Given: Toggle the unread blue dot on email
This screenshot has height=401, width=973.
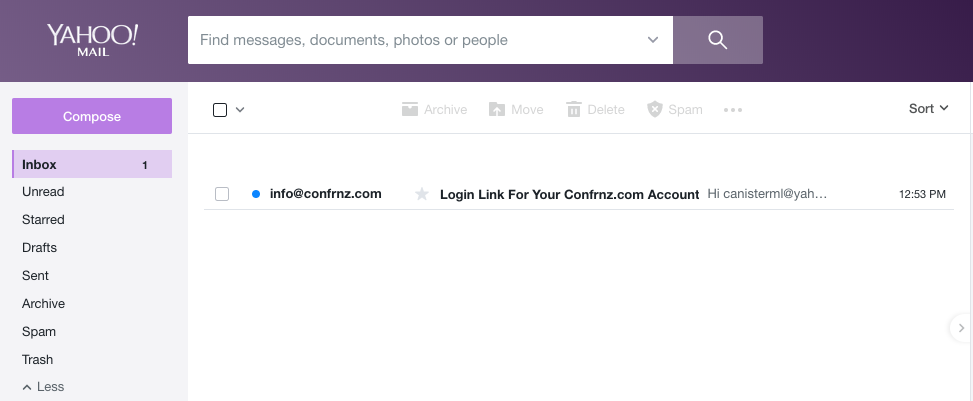Looking at the screenshot, I should pyautogui.click(x=256, y=194).
